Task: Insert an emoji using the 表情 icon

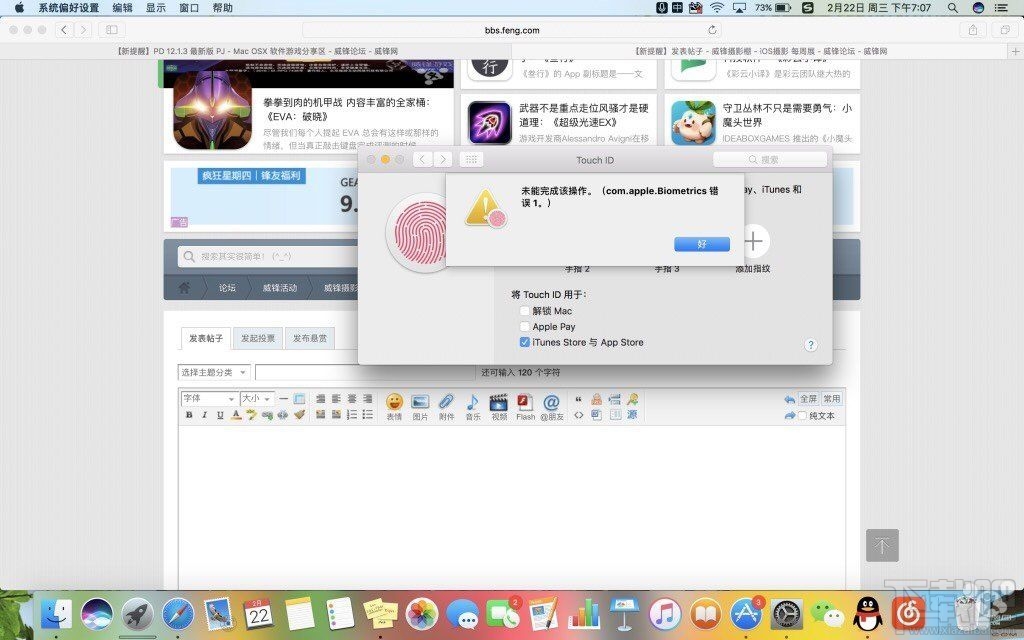Action: 393,401
